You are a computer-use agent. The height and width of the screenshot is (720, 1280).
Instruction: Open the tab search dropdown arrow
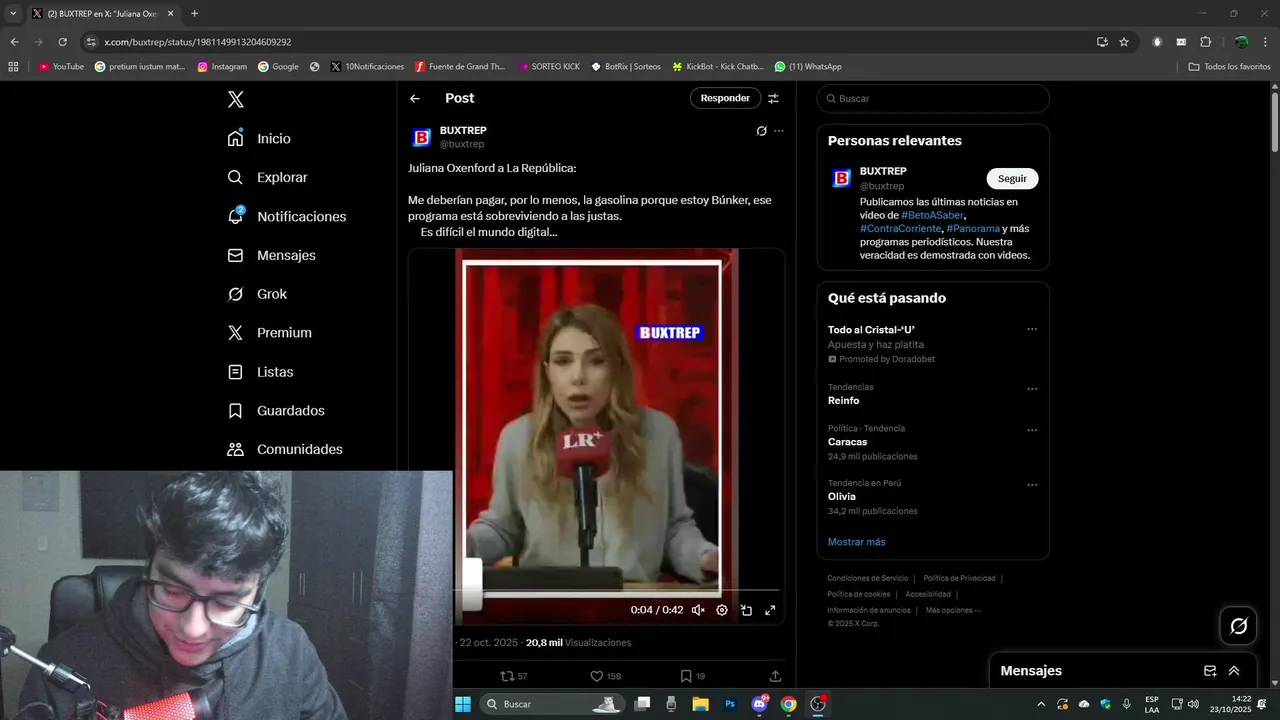(x=13, y=14)
